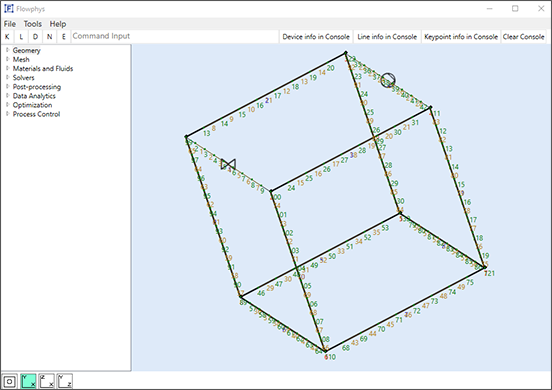Expand the Process Control tree node
Screen dimensions: 552x390
point(7,114)
